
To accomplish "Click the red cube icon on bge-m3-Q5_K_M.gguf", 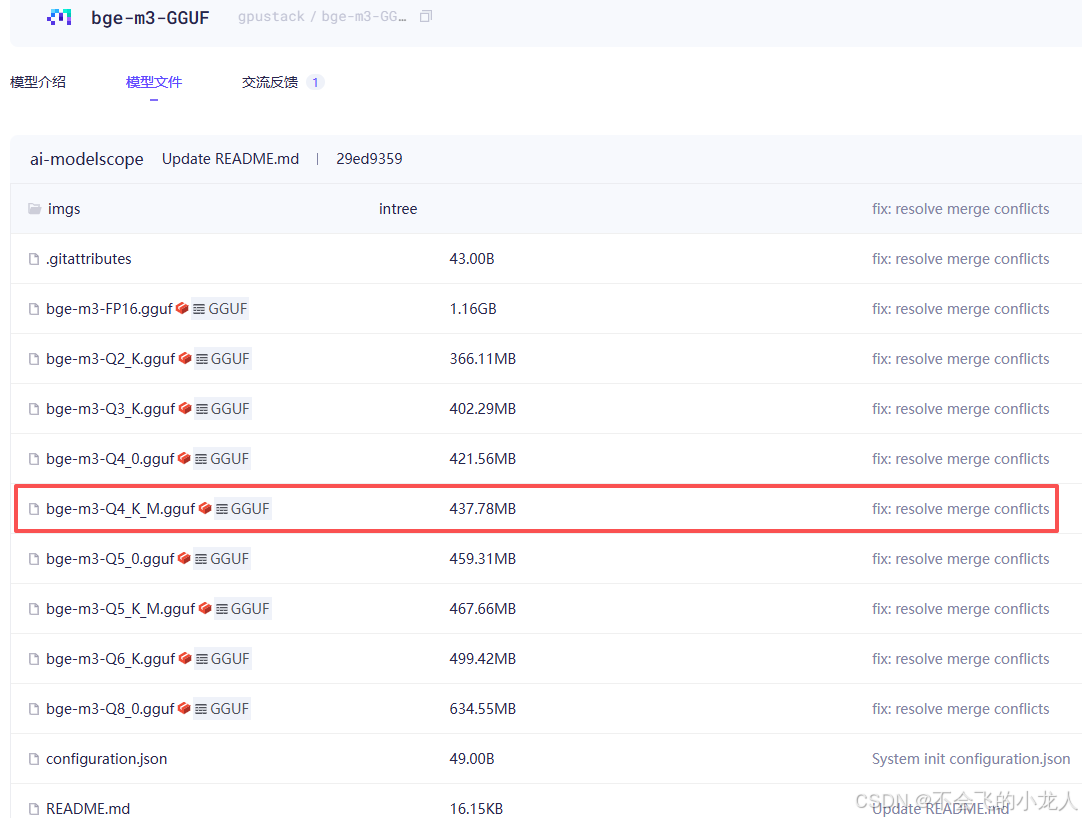I will pyautogui.click(x=205, y=608).
